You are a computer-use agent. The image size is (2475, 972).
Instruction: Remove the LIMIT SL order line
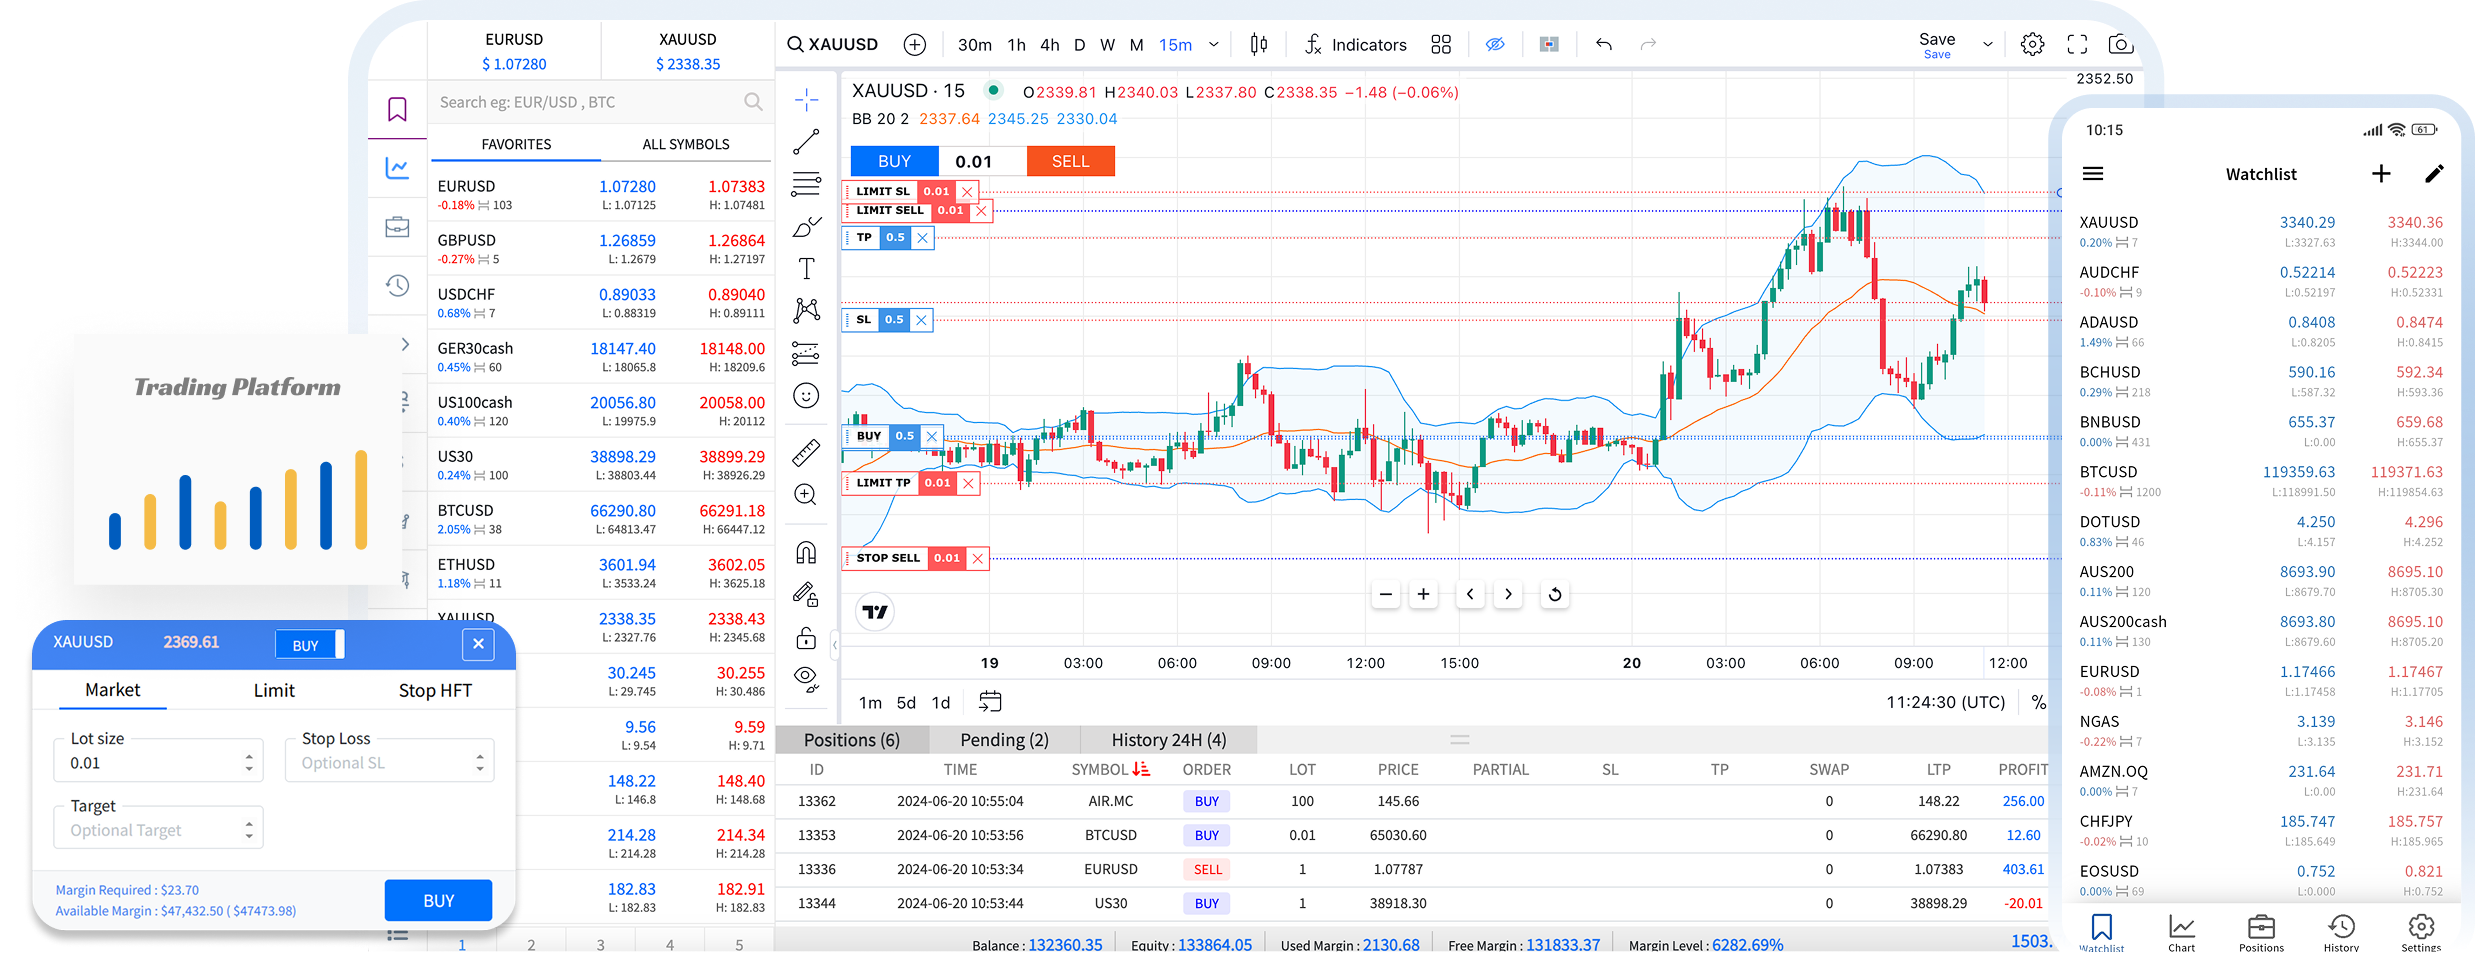966,191
